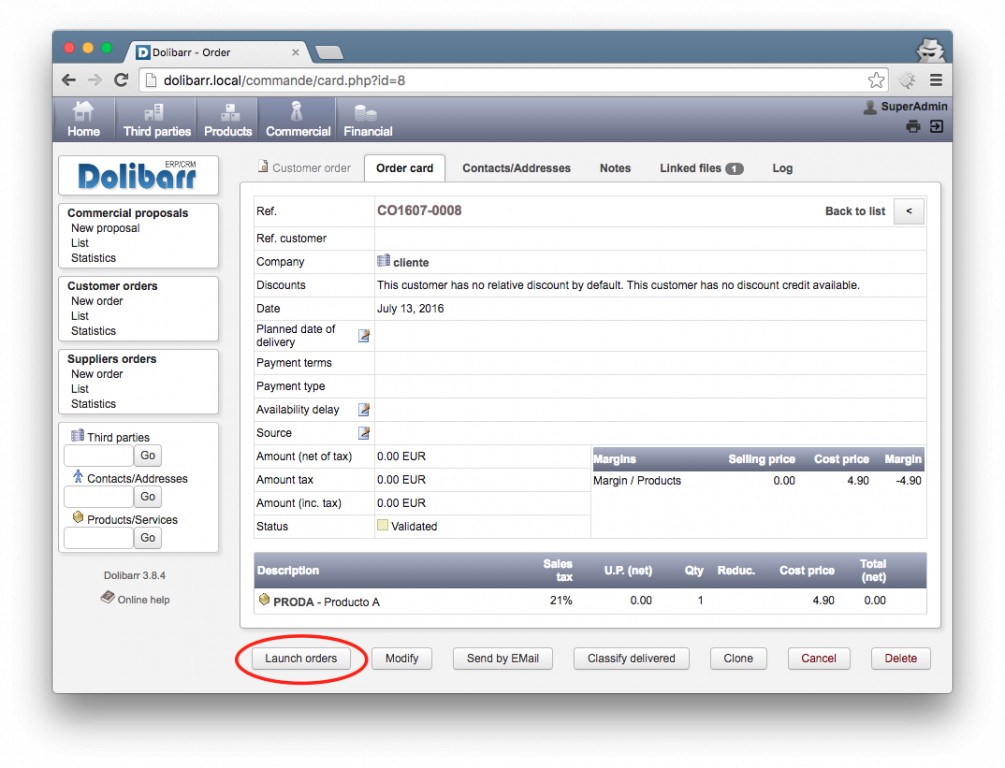Open Statistics under Commercial proposals
The height and width of the screenshot is (768, 1005).
[94, 258]
